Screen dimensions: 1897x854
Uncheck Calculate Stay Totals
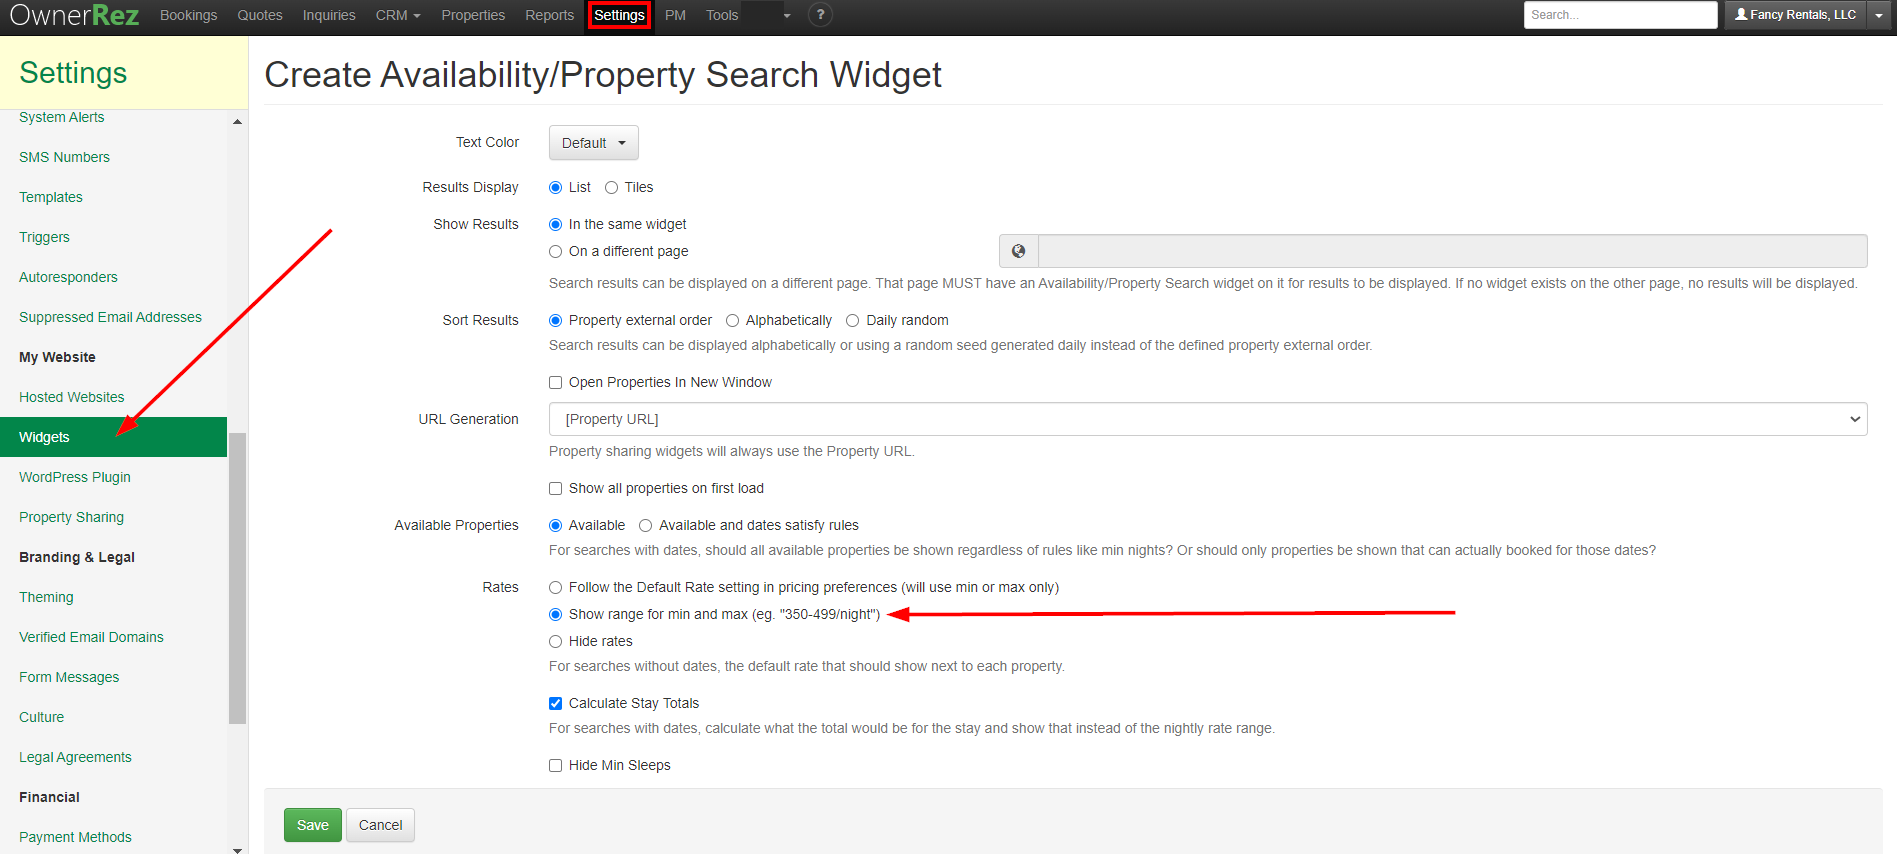pos(555,703)
